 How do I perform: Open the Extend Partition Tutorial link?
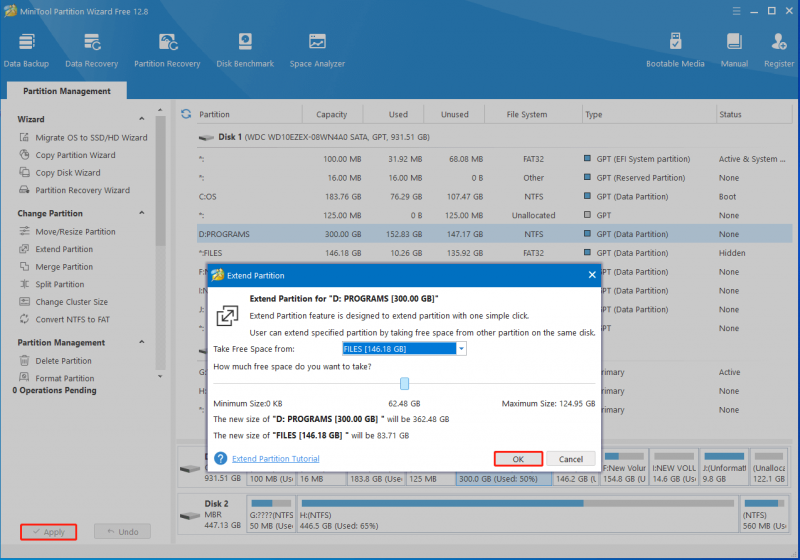tap(276, 459)
